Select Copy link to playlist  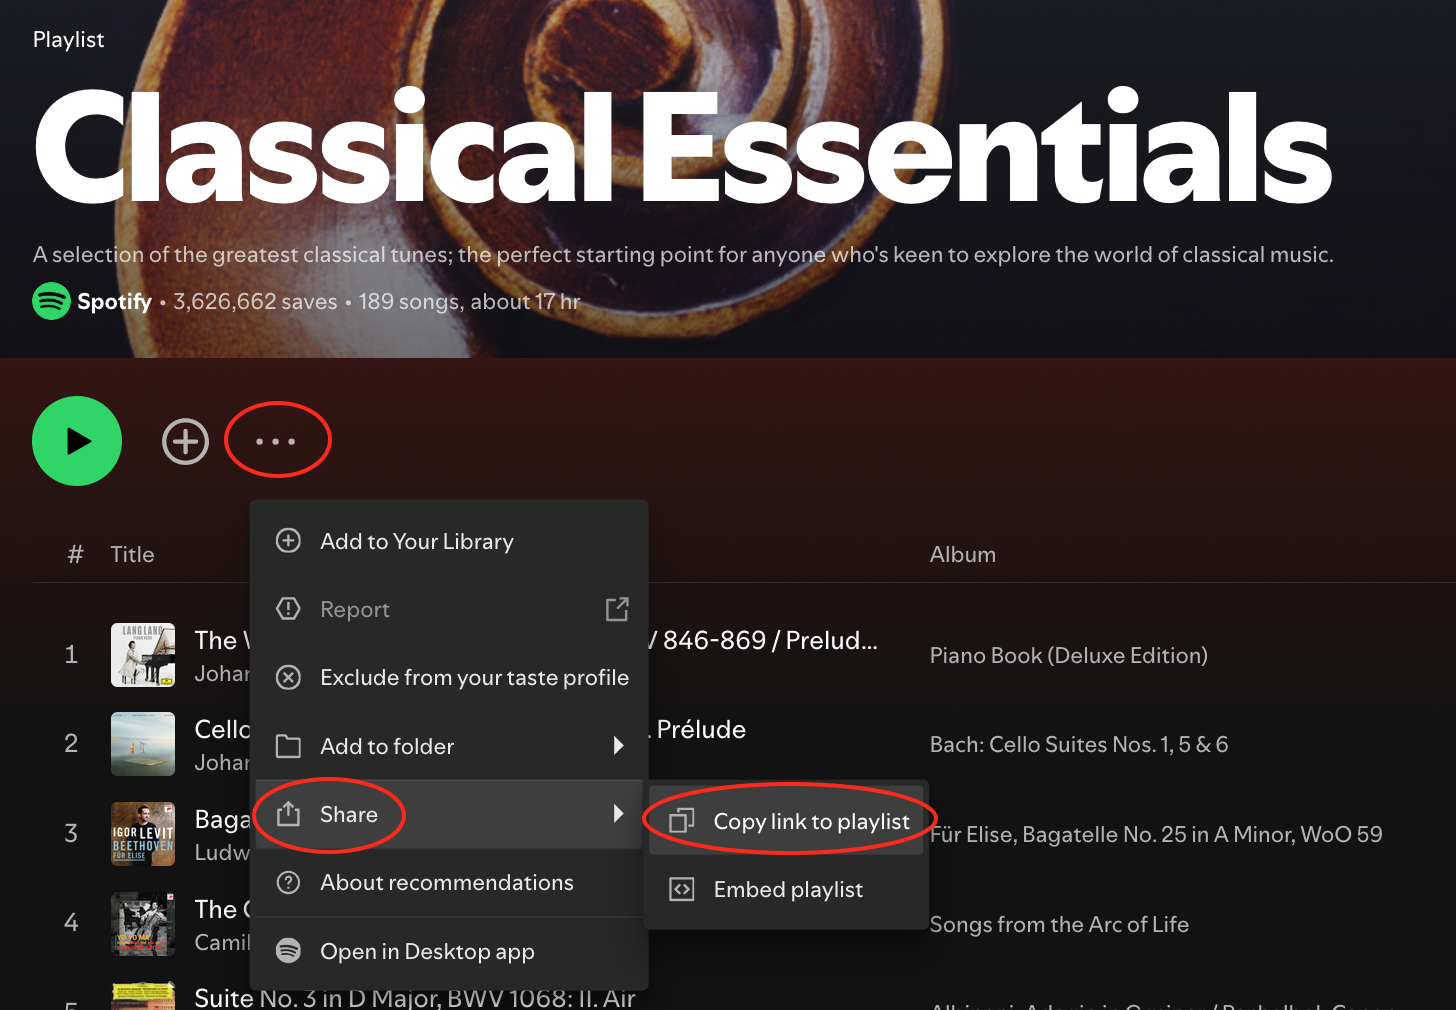tap(810, 822)
